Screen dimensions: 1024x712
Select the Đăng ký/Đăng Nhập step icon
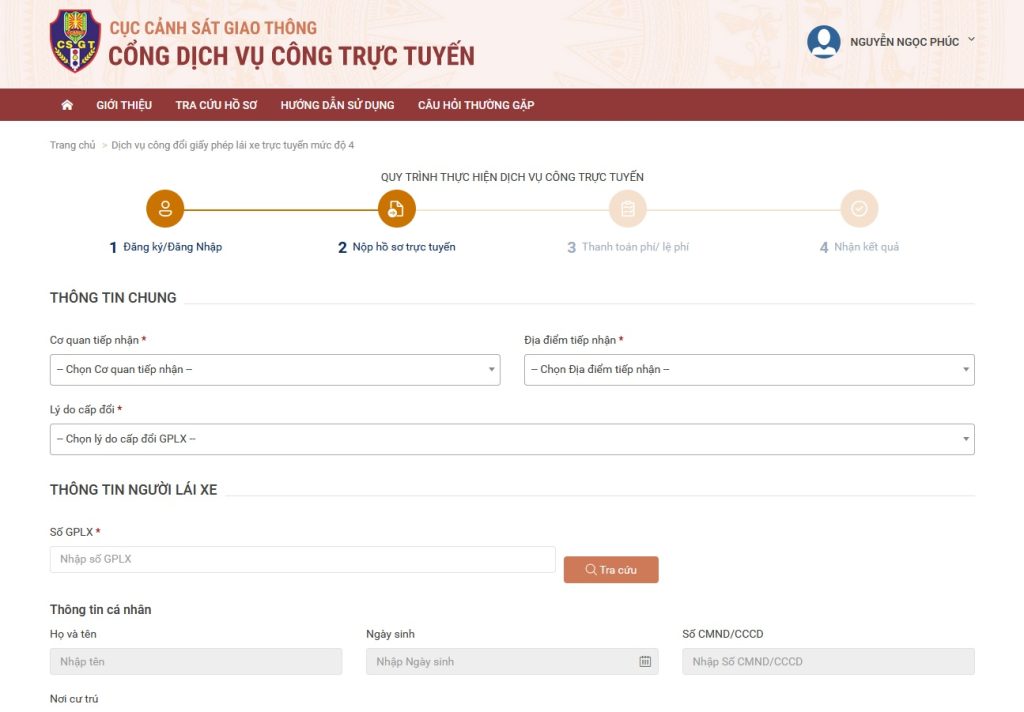pyautogui.click(x=165, y=208)
